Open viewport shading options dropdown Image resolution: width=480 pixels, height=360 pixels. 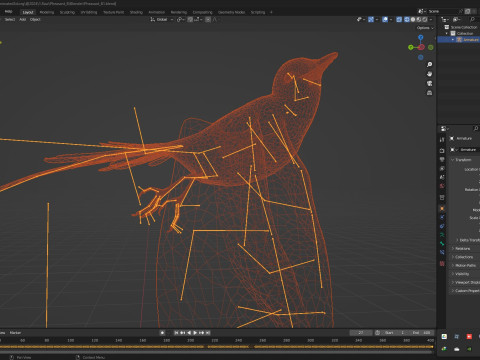click(431, 20)
